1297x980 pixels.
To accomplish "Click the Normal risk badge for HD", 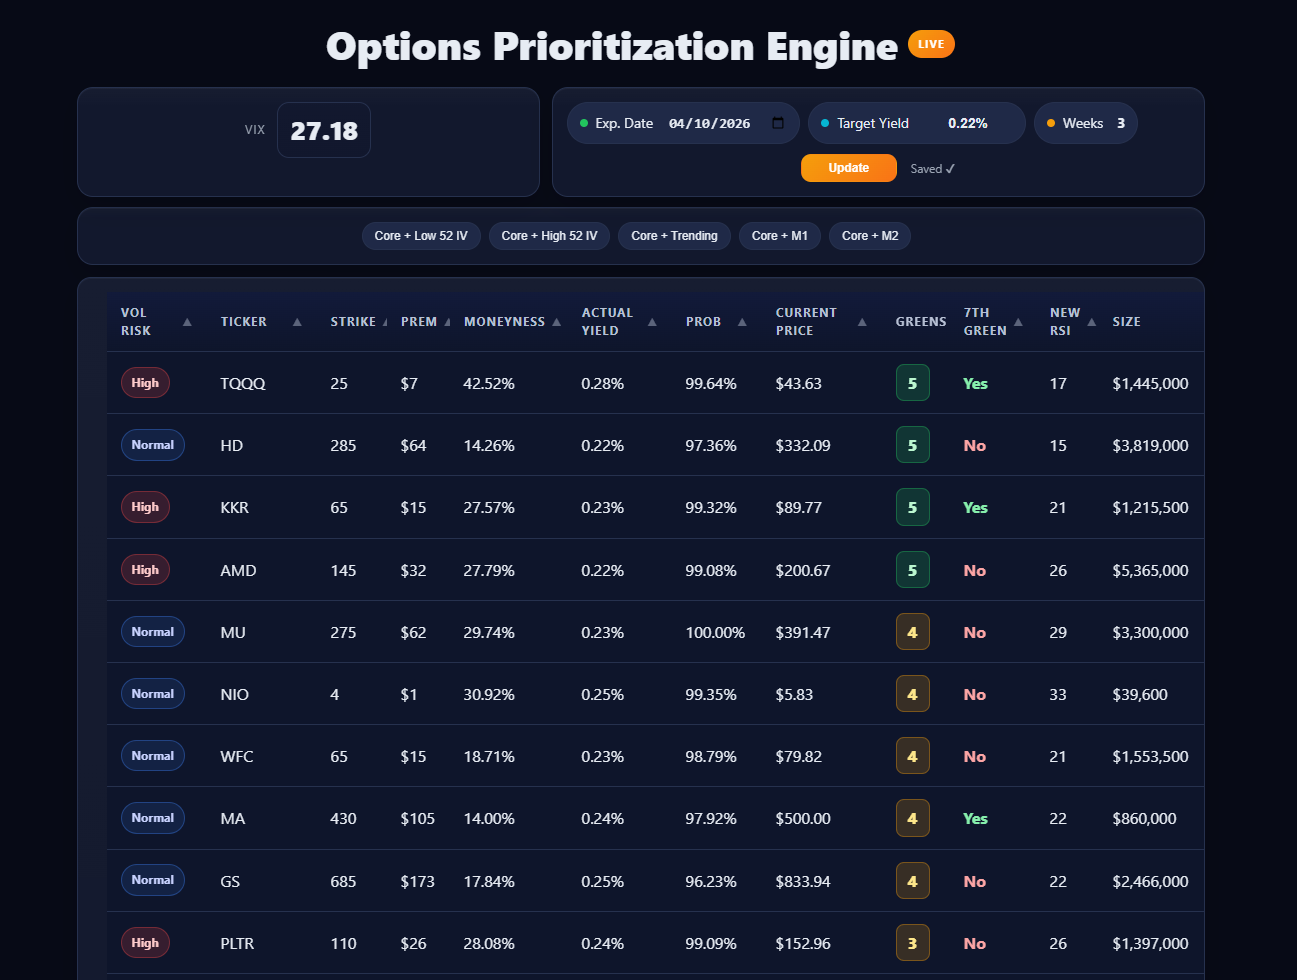I will (152, 445).
